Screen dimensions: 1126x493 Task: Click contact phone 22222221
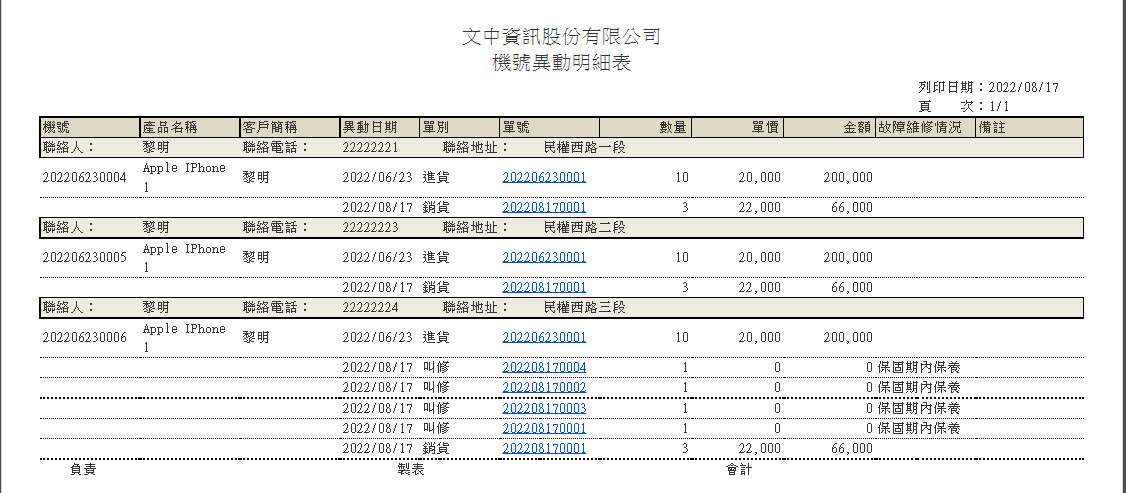(x=370, y=148)
